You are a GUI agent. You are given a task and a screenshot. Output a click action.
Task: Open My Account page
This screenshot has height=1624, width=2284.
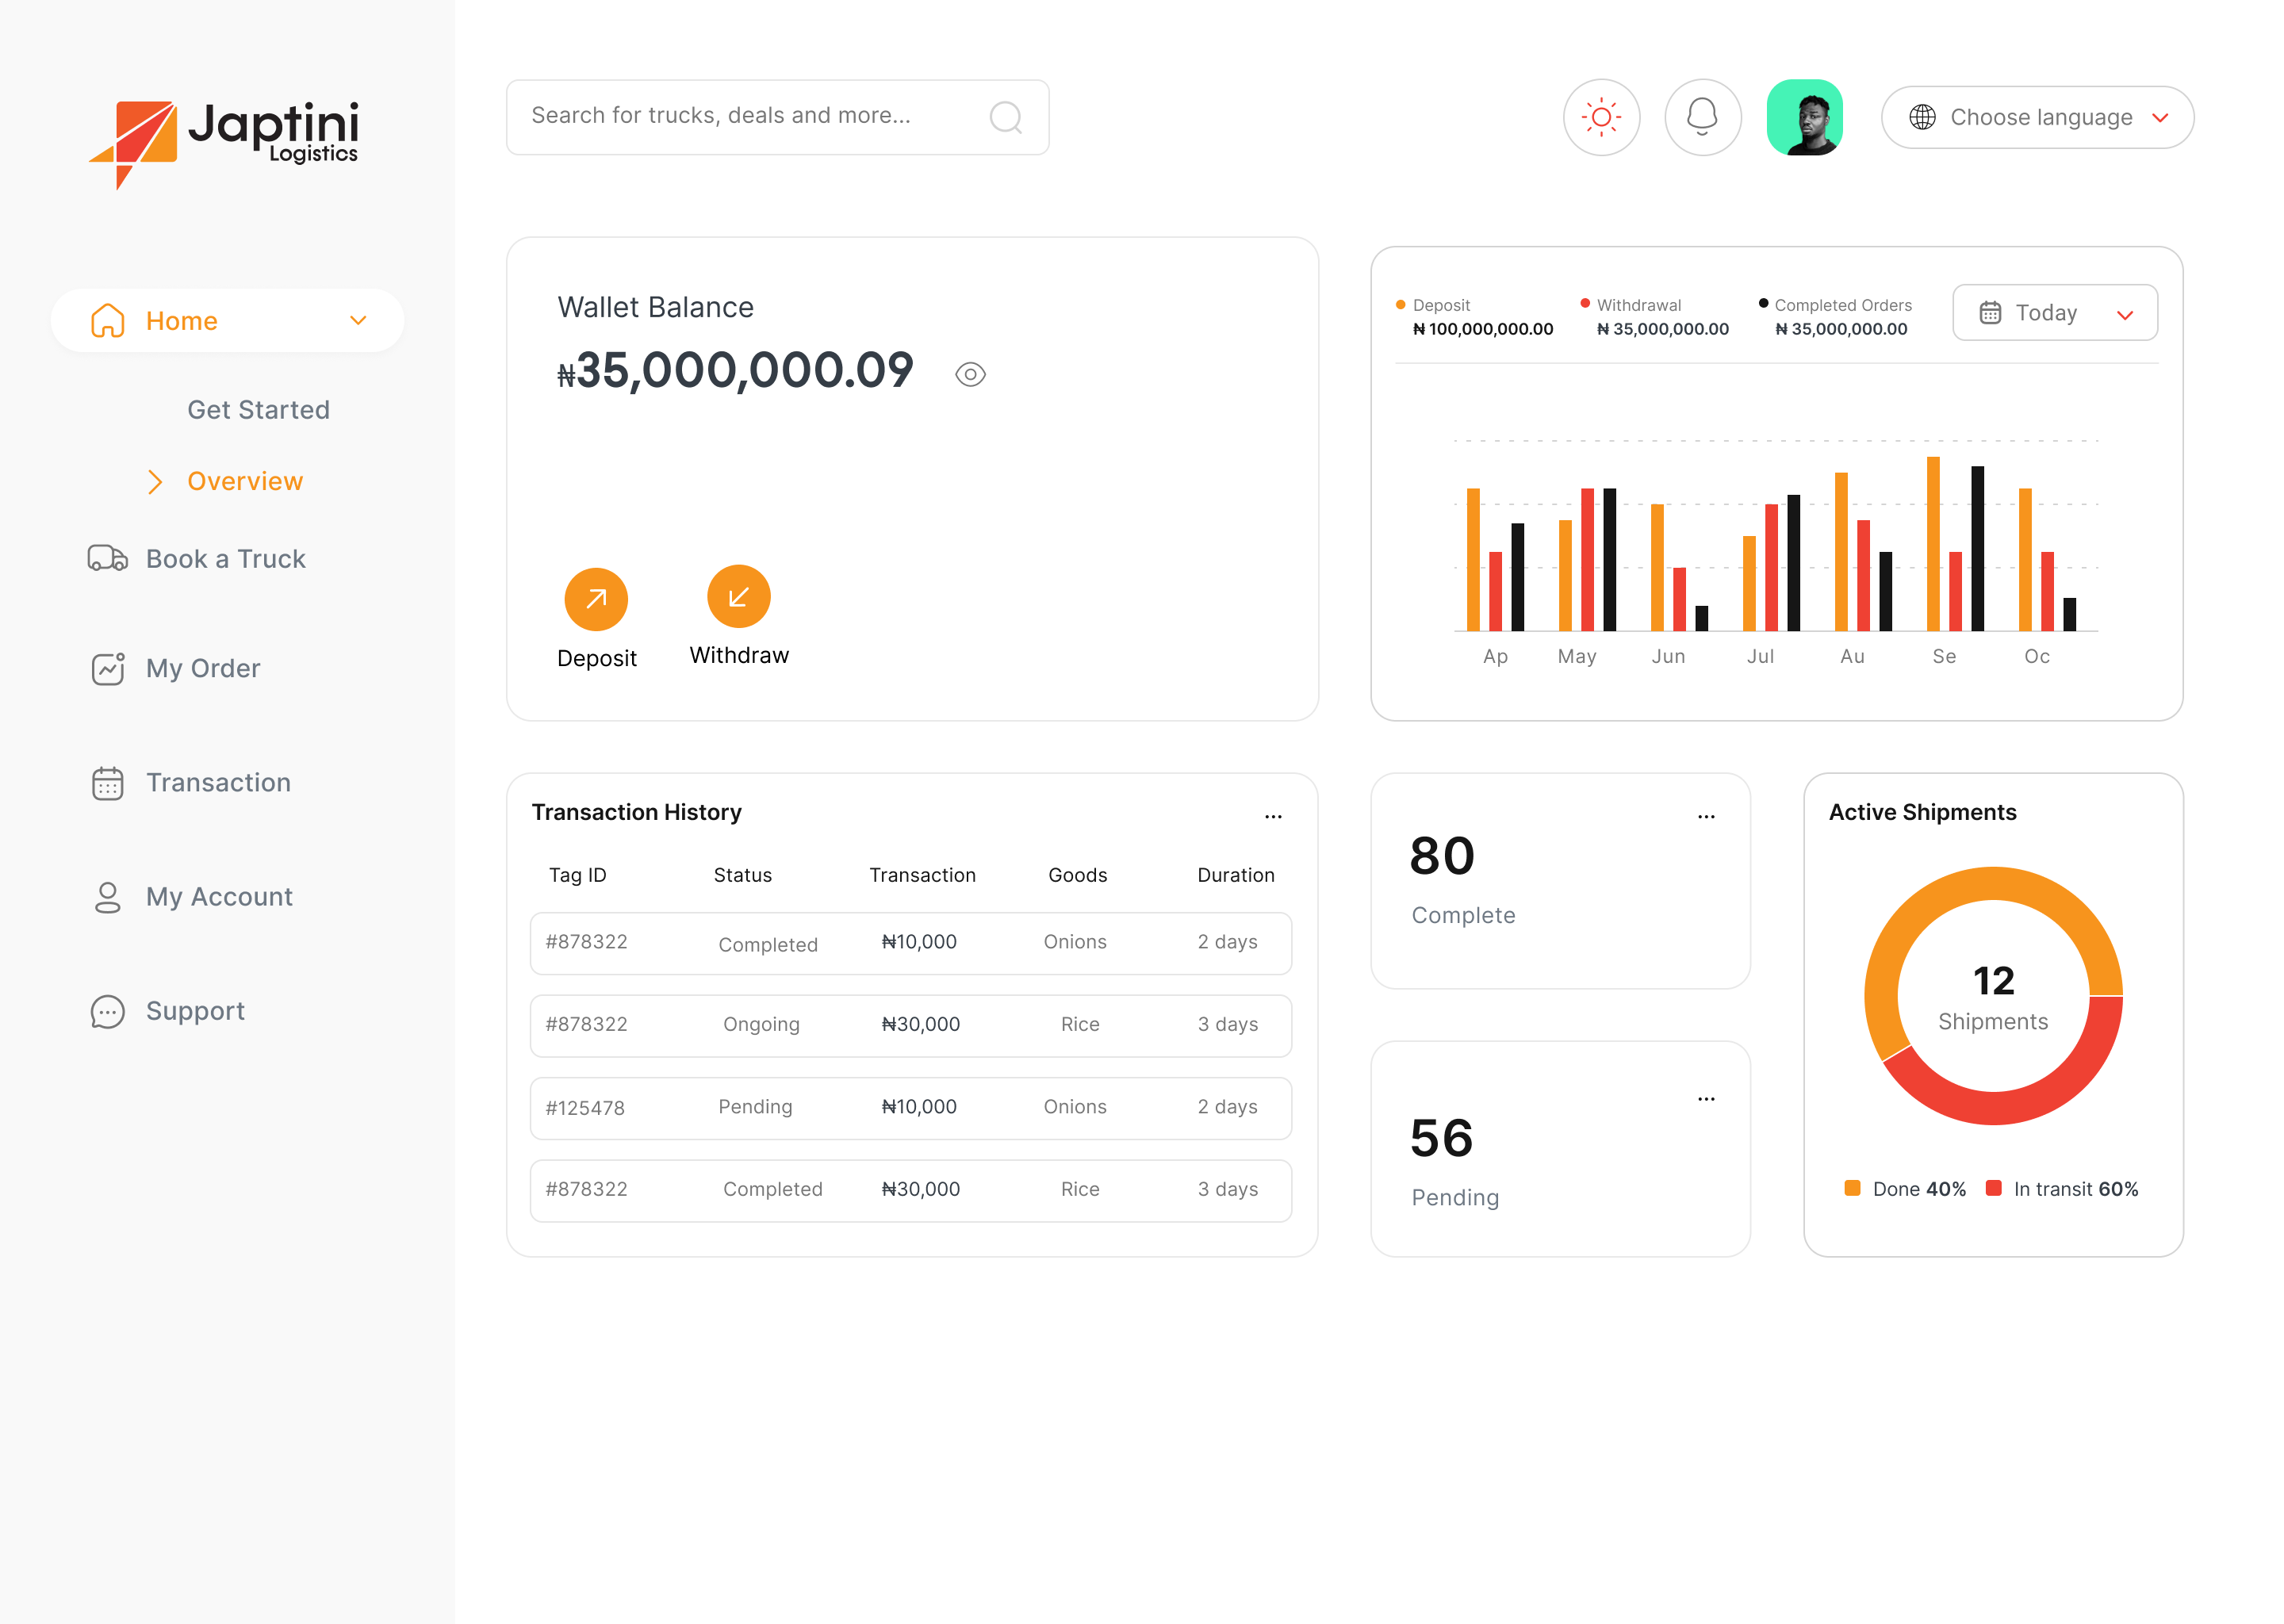pos(219,897)
